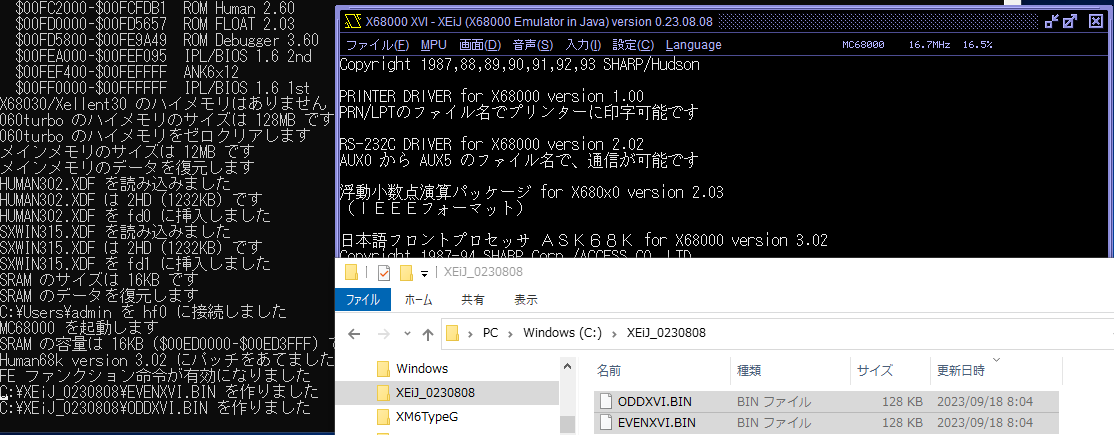Viewport: 1114px width, 435px height.
Task: Expand chevron after Windows (C:) breadcrumb
Action: coord(613,333)
